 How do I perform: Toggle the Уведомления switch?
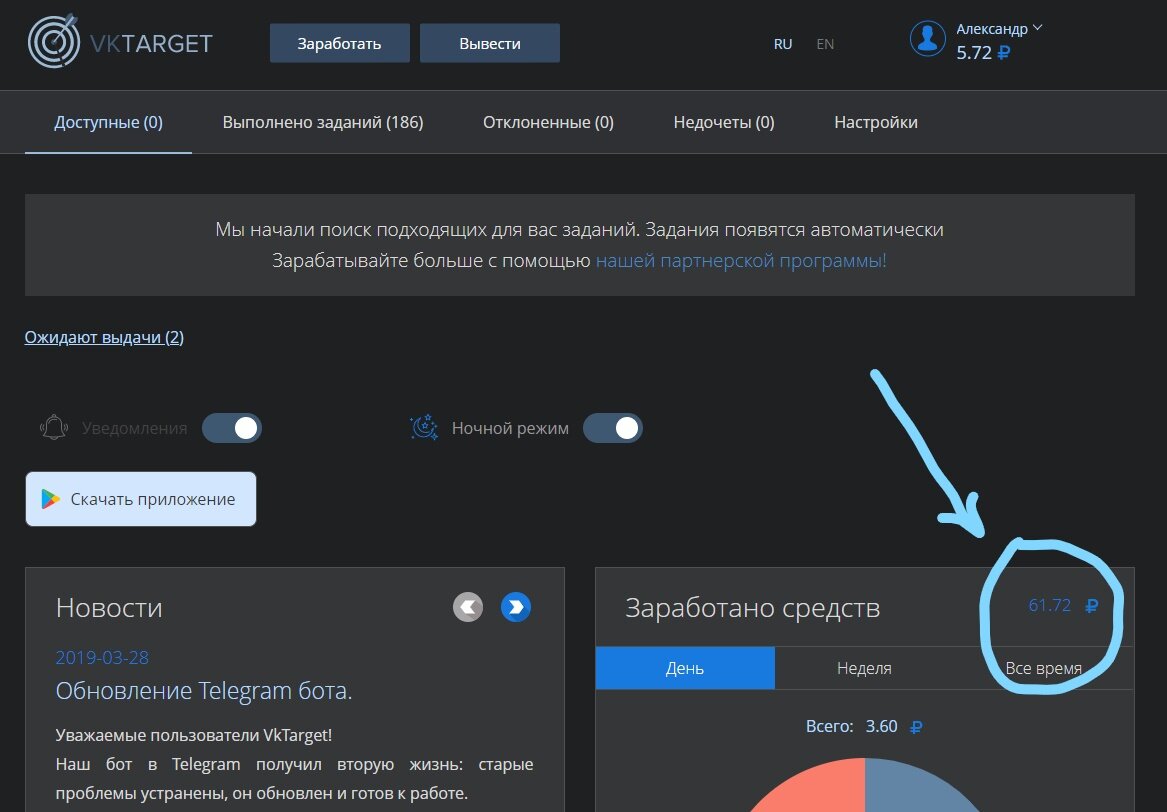pyautogui.click(x=232, y=428)
